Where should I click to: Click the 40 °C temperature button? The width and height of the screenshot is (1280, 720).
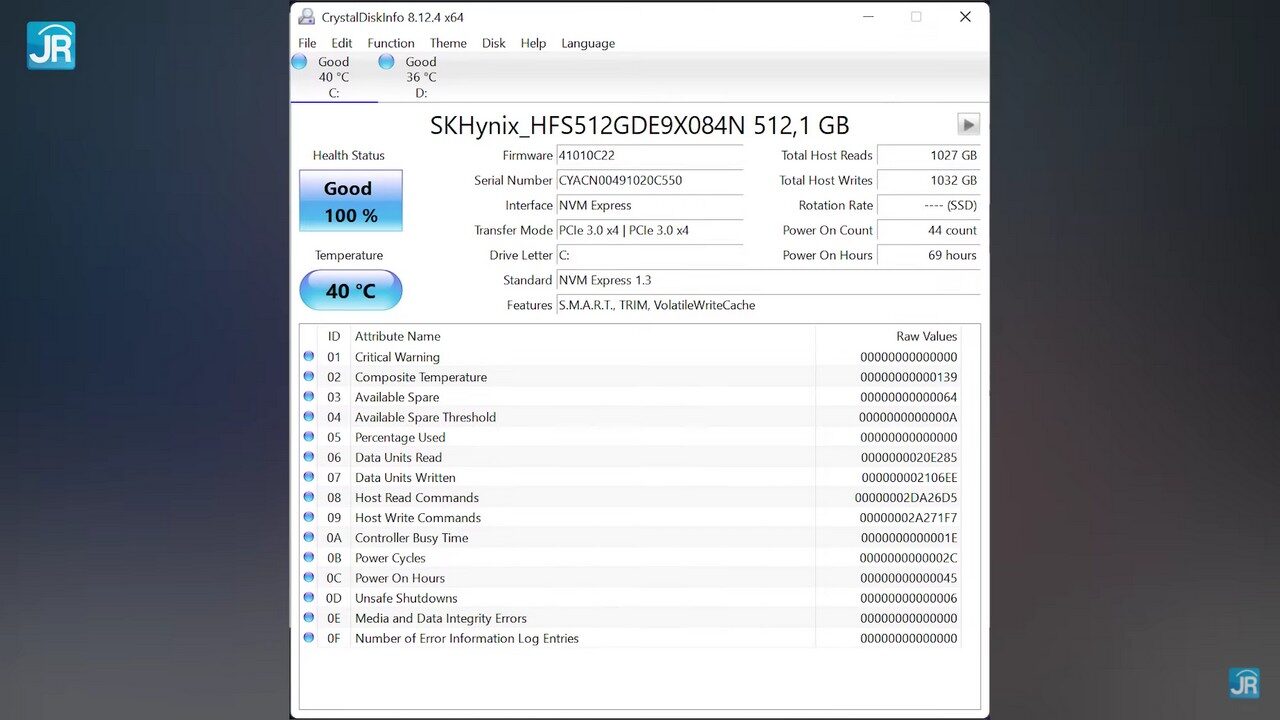350,290
